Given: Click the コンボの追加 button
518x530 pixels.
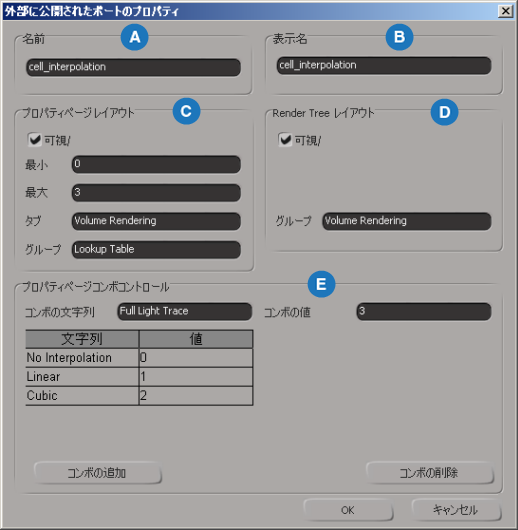Looking at the screenshot, I should 98,473.
